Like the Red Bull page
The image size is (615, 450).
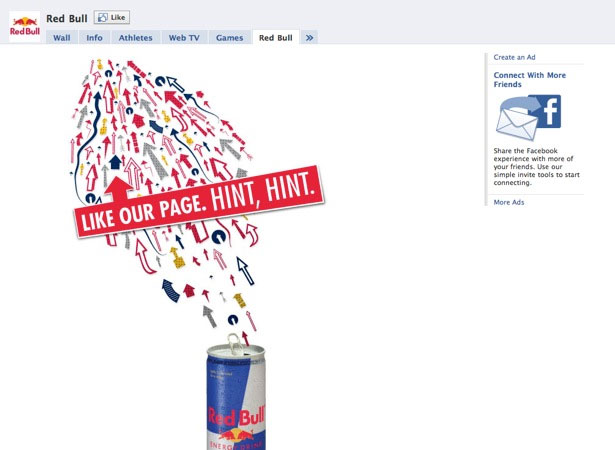[x=112, y=17]
